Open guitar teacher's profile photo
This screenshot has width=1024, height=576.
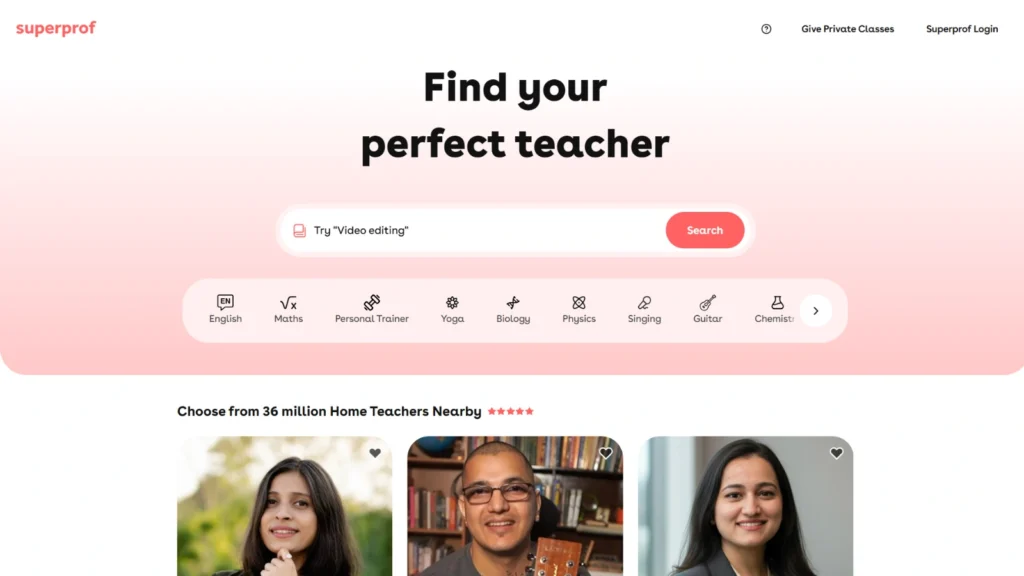coord(515,506)
